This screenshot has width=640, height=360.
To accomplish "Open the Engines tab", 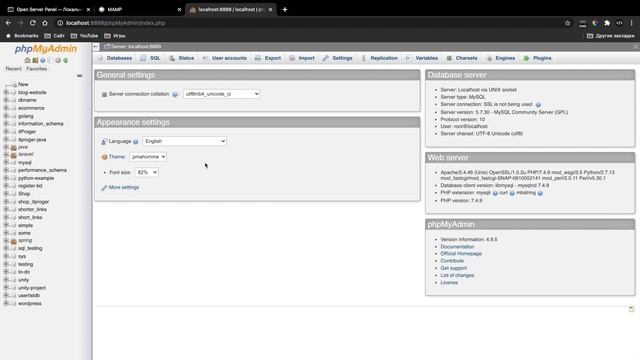I will [501, 58].
